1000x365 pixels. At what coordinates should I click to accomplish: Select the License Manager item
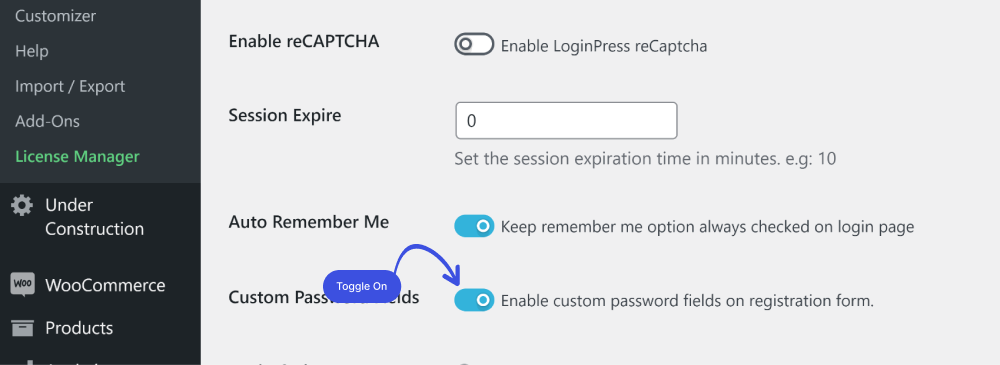pyautogui.click(x=77, y=156)
